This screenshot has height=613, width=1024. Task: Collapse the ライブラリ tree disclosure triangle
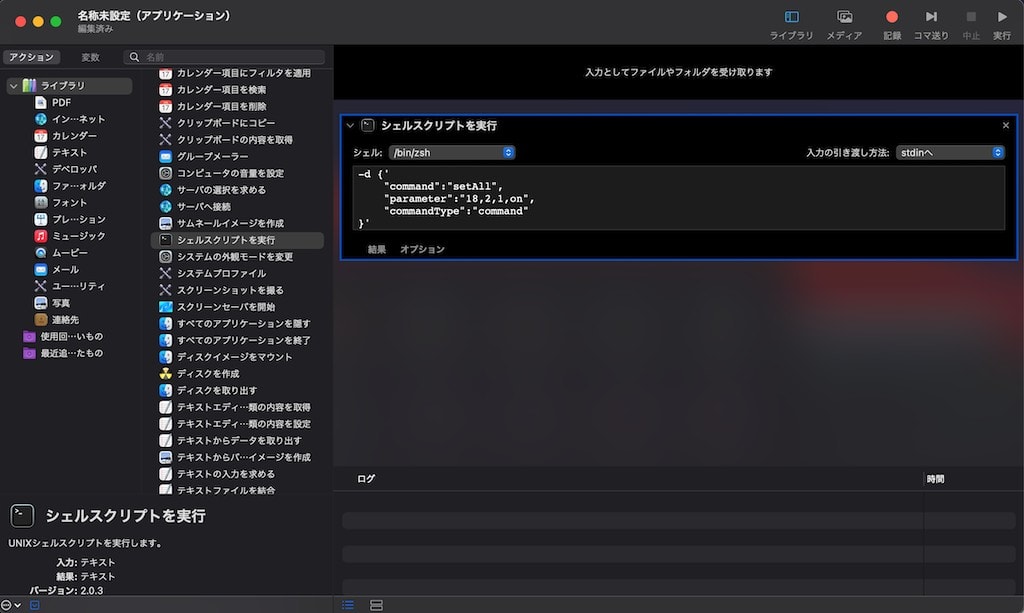click(13, 86)
